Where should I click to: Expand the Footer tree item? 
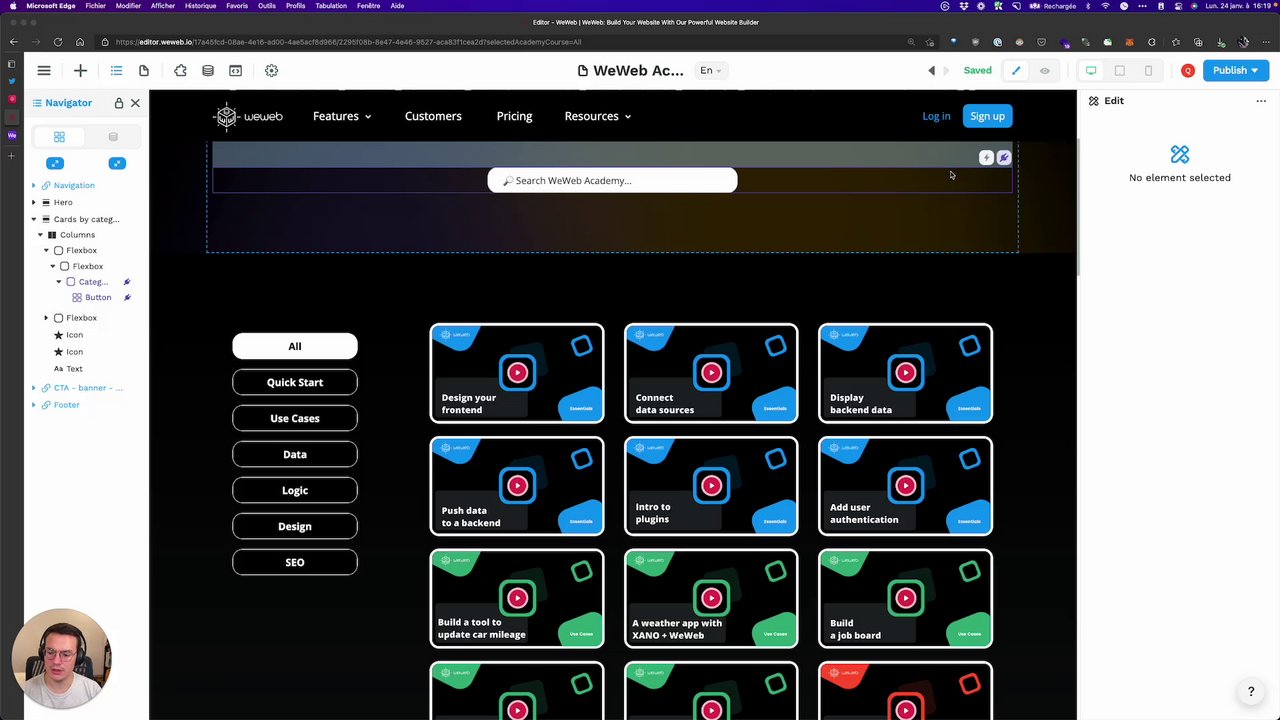[33, 405]
